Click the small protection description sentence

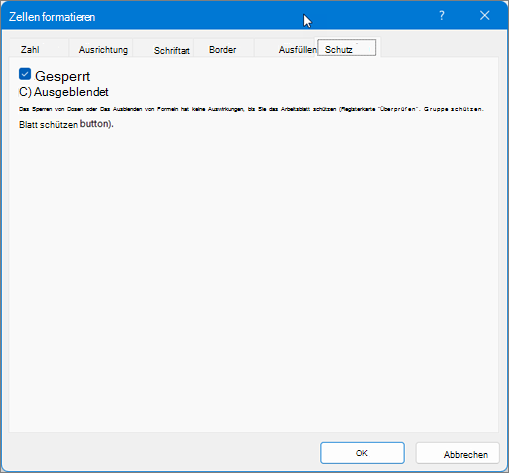[251, 109]
